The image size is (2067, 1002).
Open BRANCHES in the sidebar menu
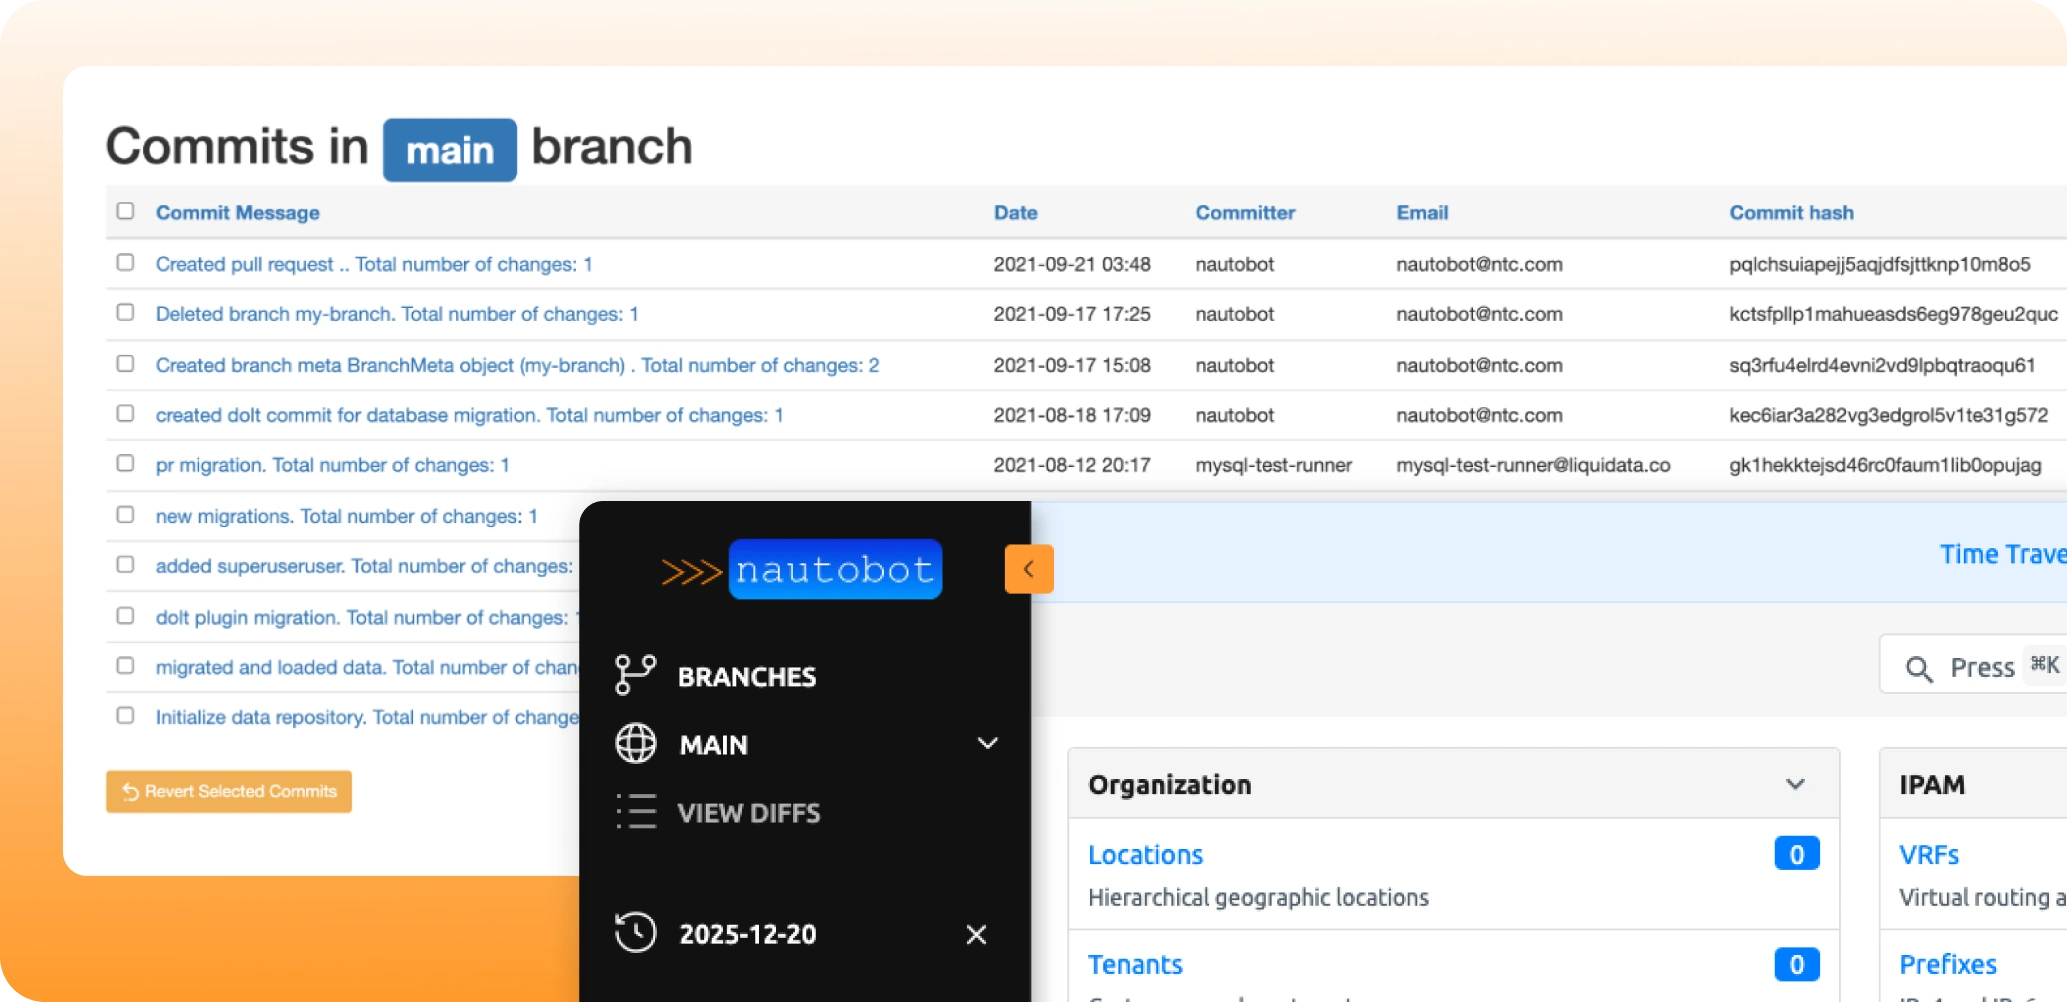746,677
